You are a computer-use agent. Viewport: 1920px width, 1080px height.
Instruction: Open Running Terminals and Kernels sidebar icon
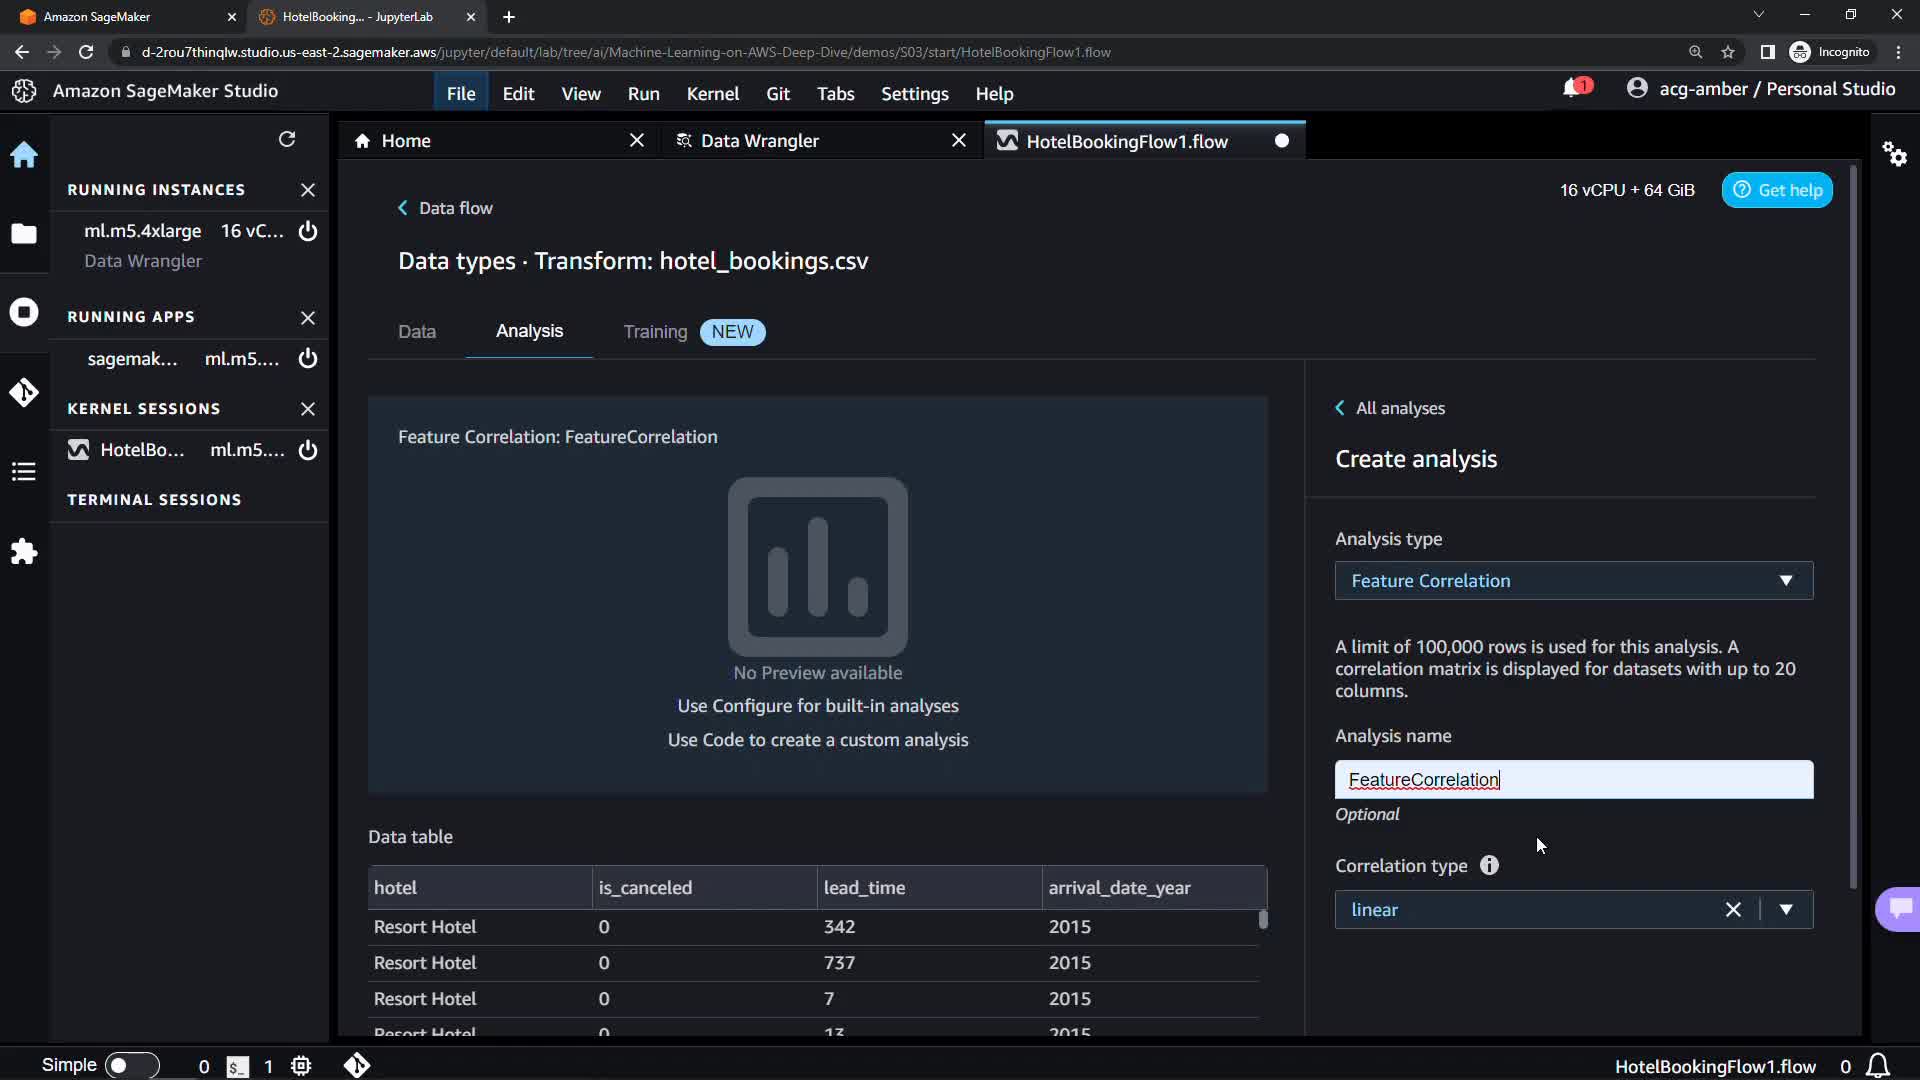(x=24, y=312)
